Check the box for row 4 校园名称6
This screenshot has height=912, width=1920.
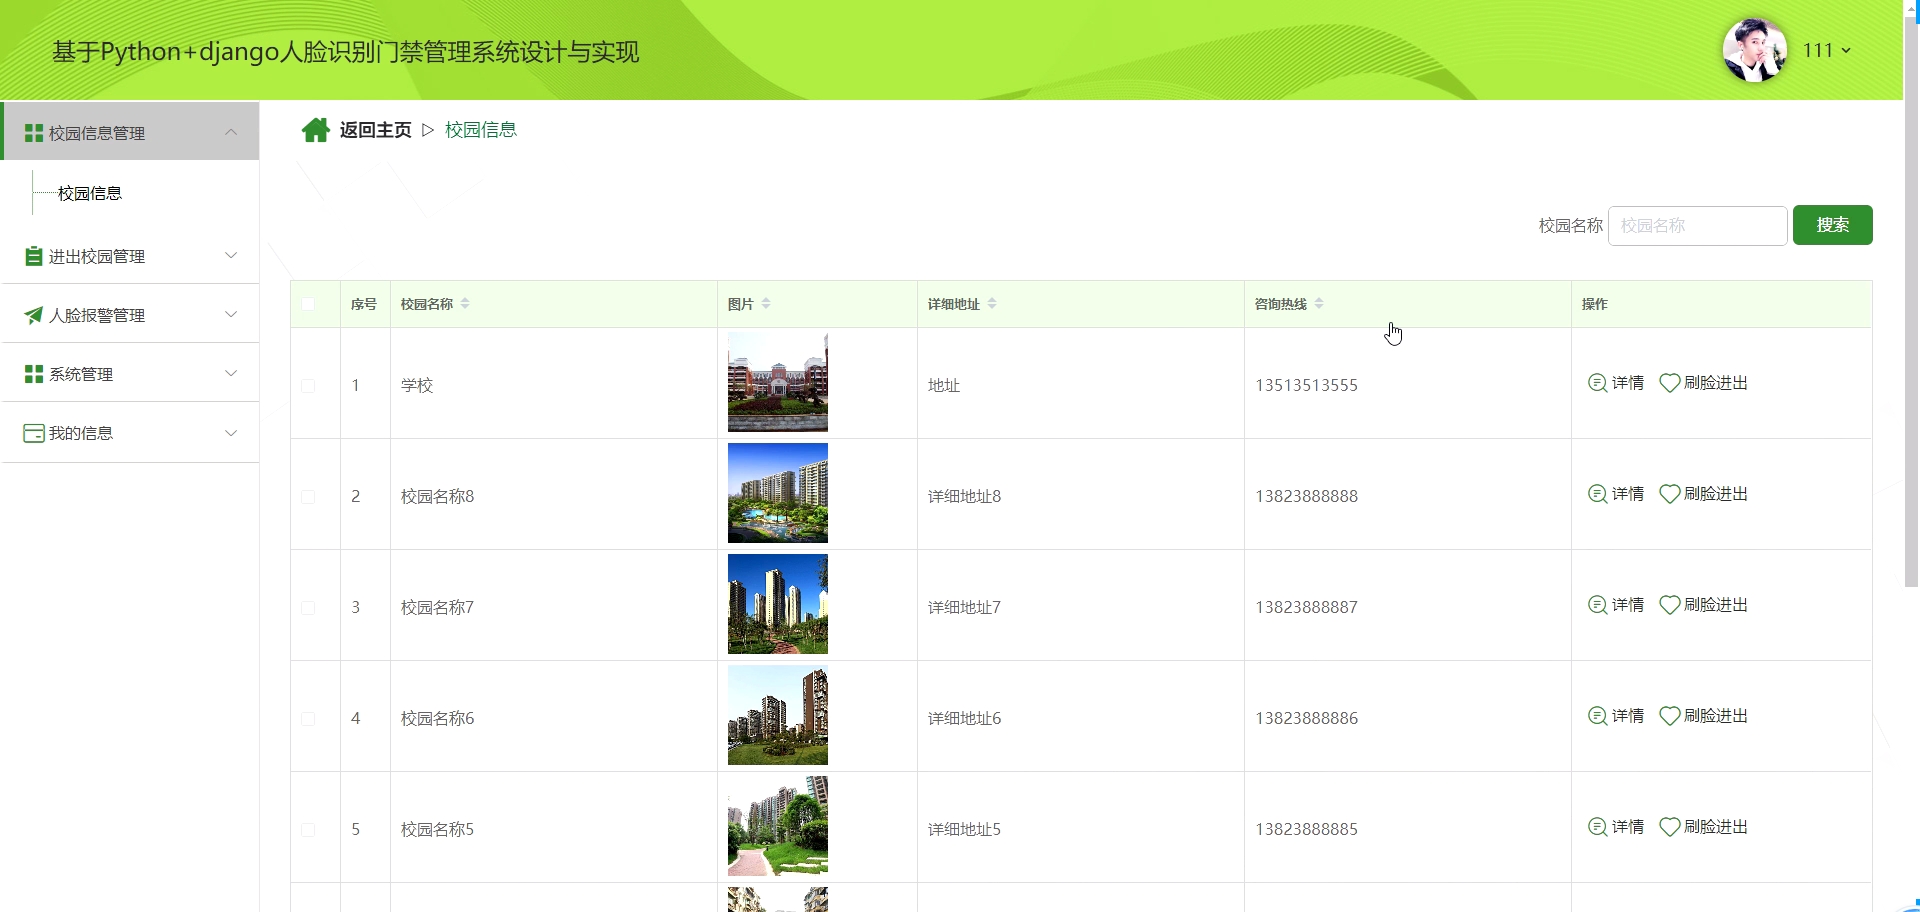coord(308,719)
